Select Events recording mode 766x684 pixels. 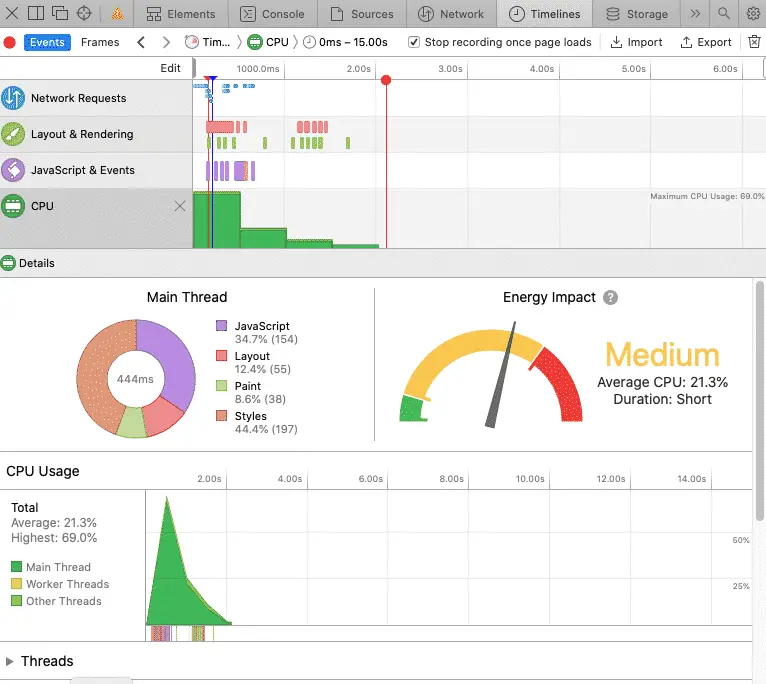coord(47,43)
